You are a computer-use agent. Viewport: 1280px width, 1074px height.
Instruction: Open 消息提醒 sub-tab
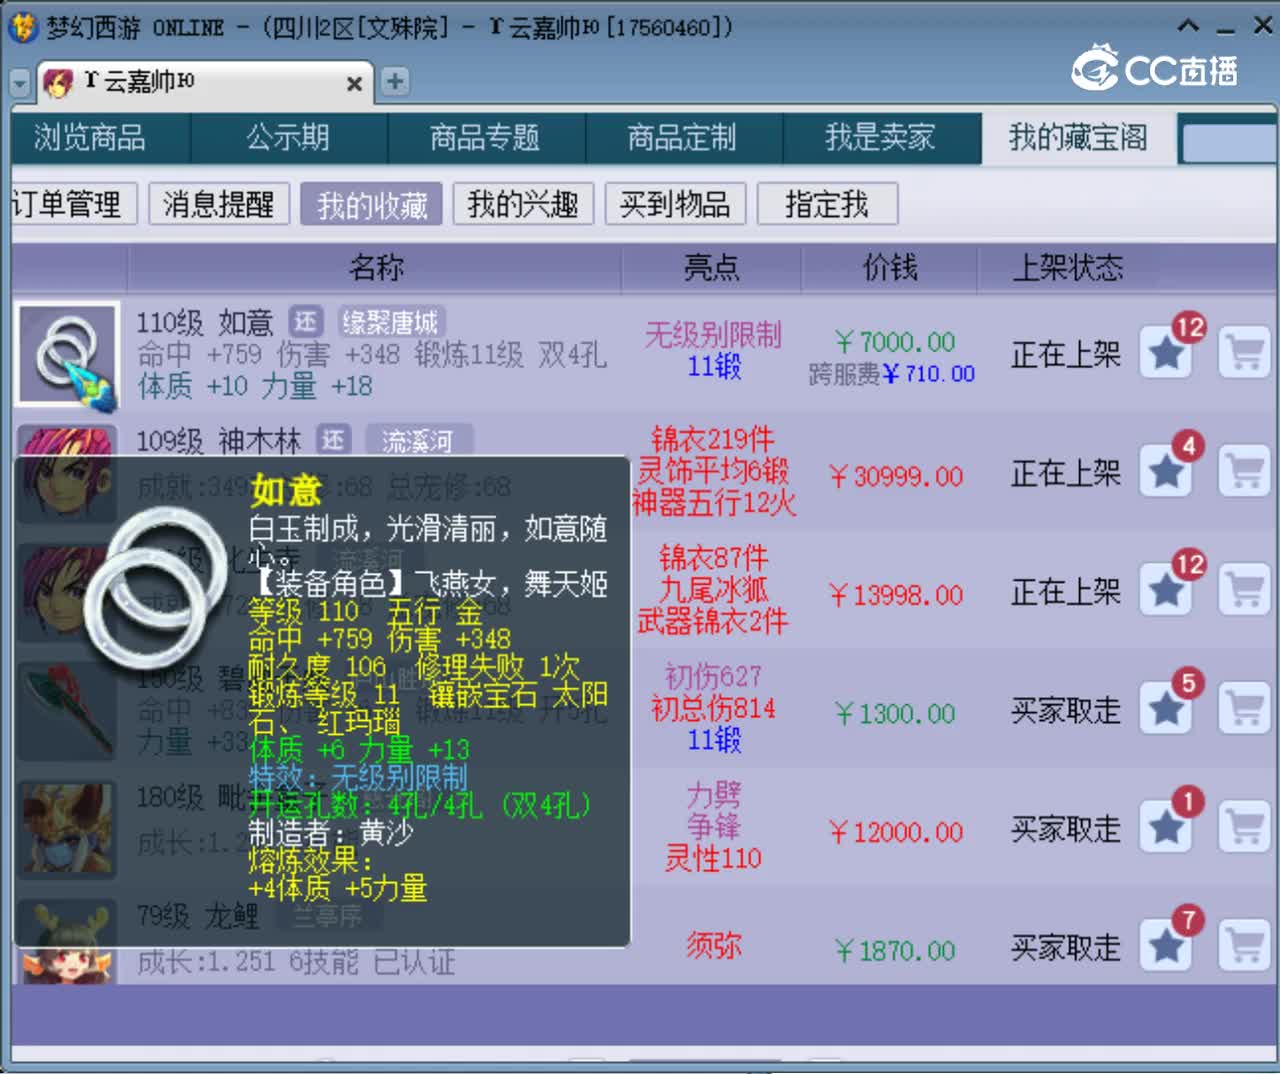pos(219,205)
